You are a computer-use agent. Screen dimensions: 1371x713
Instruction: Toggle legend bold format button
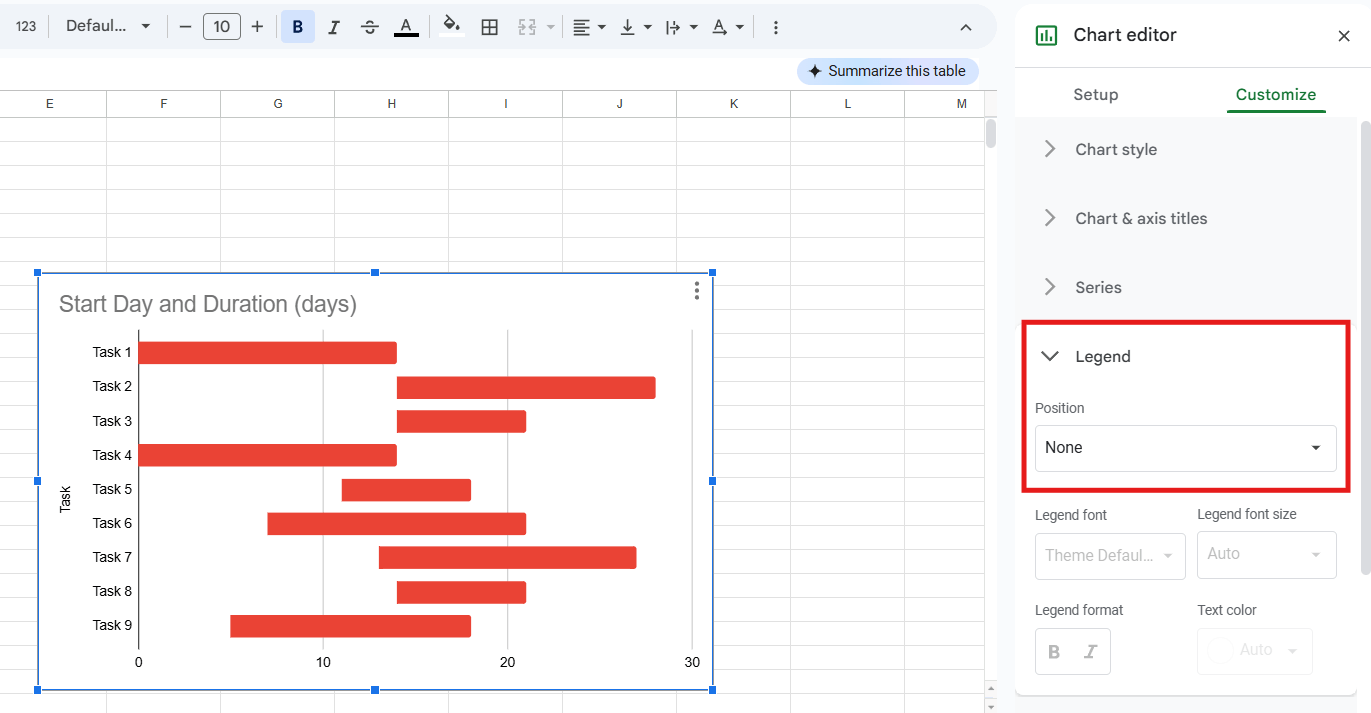[1054, 652]
